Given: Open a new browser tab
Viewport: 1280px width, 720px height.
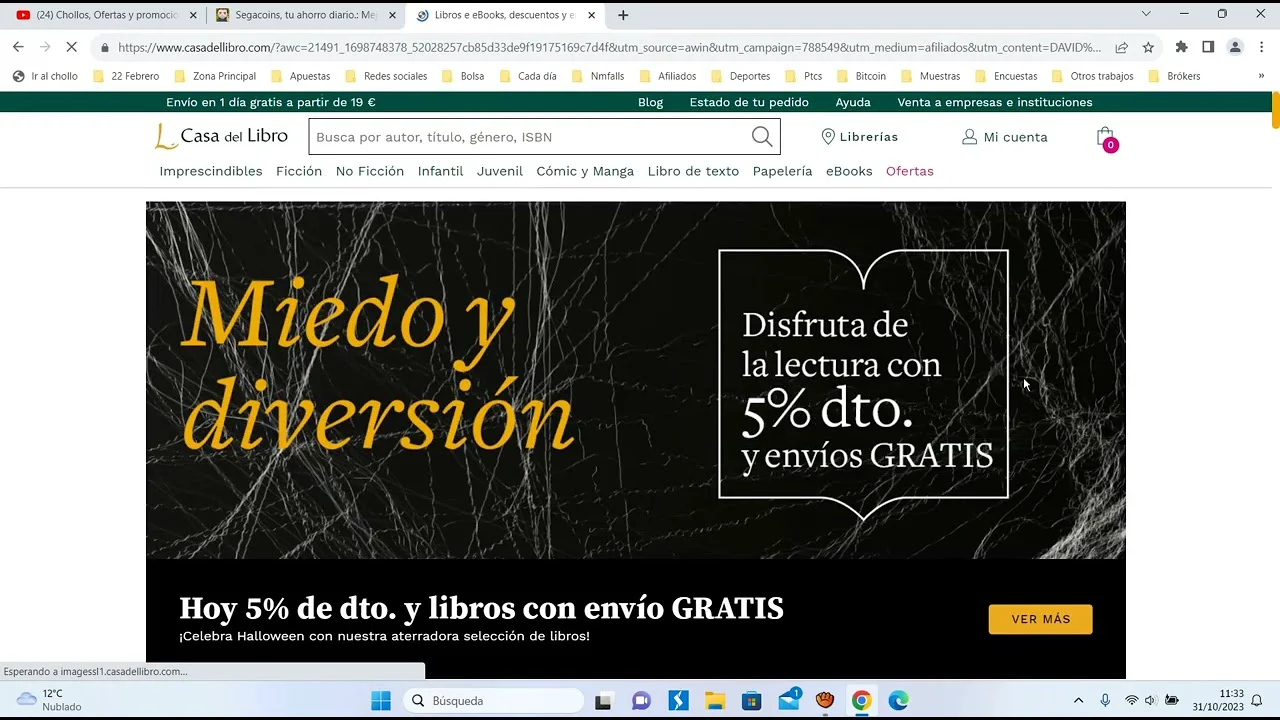Looking at the screenshot, I should point(623,15).
